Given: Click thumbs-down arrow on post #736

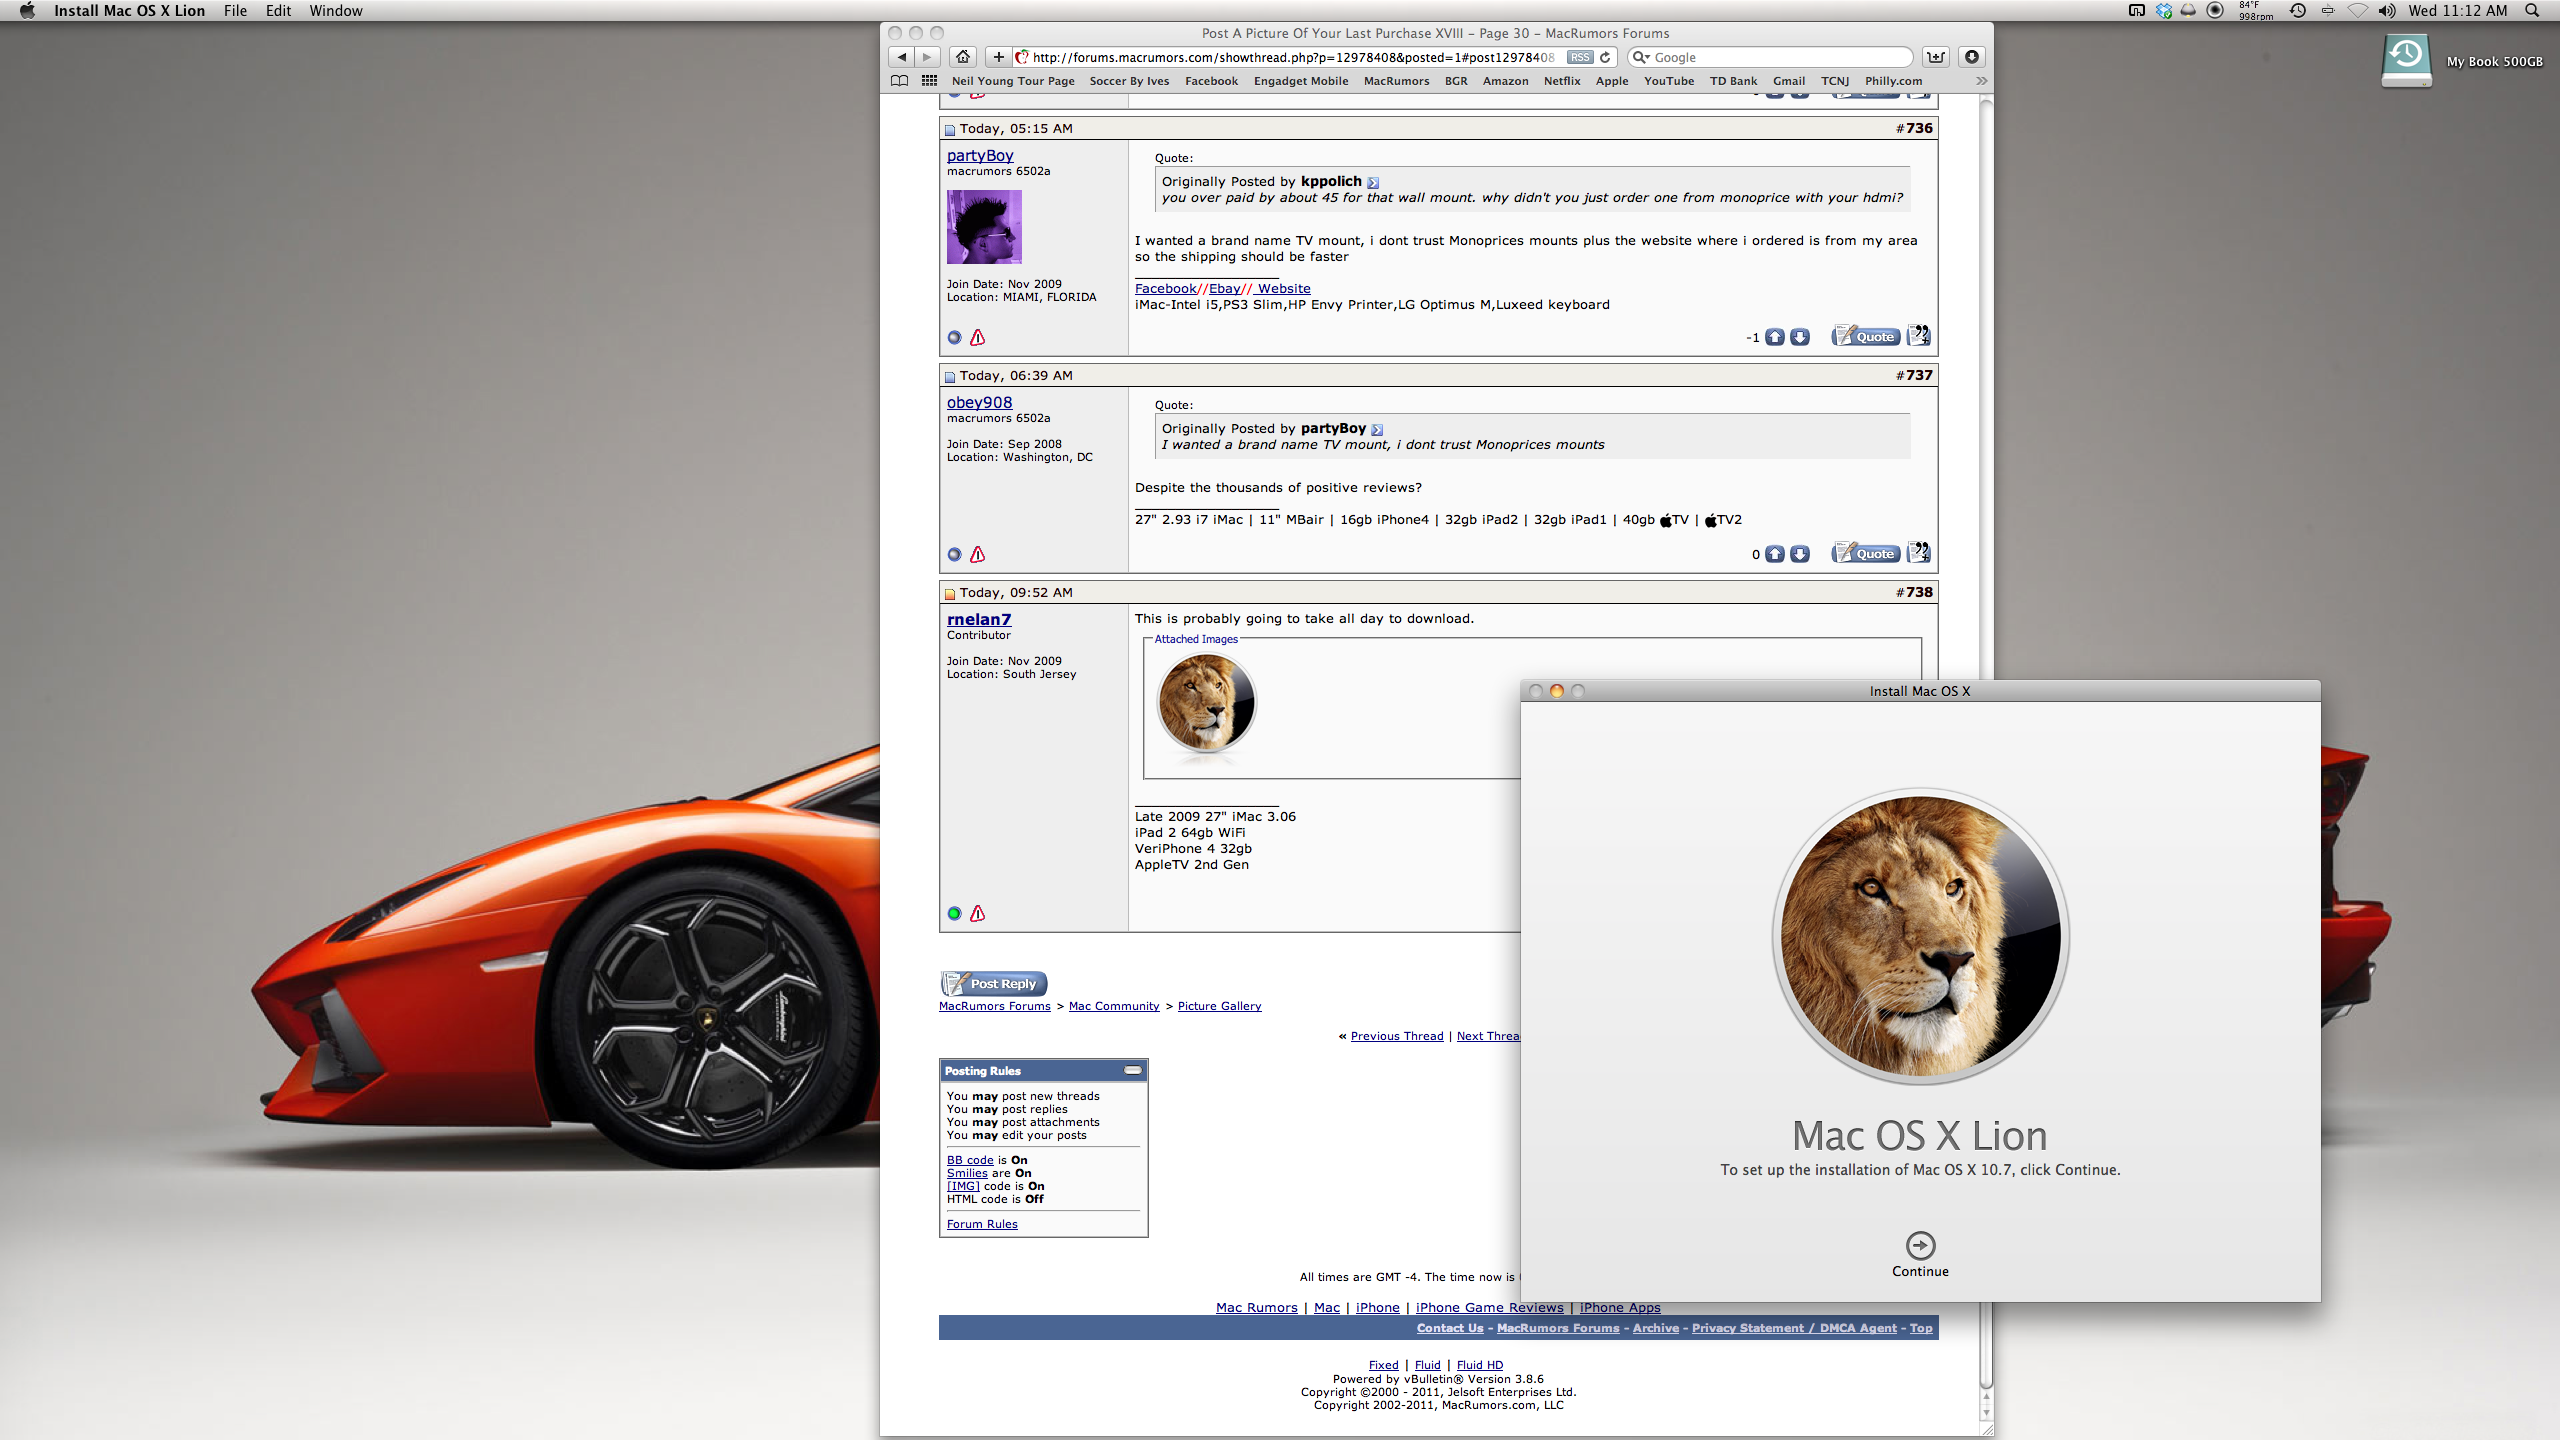Looking at the screenshot, I should point(1799,337).
